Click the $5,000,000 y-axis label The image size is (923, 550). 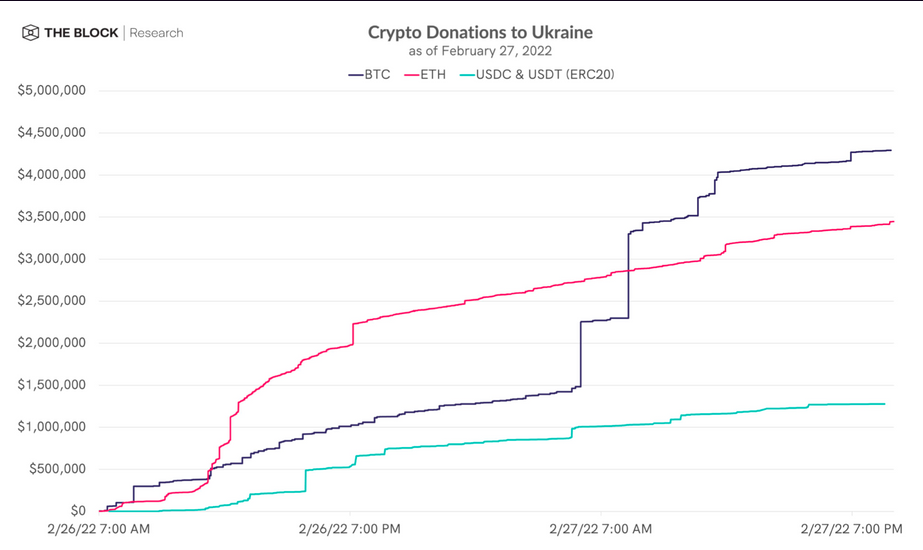(50, 90)
